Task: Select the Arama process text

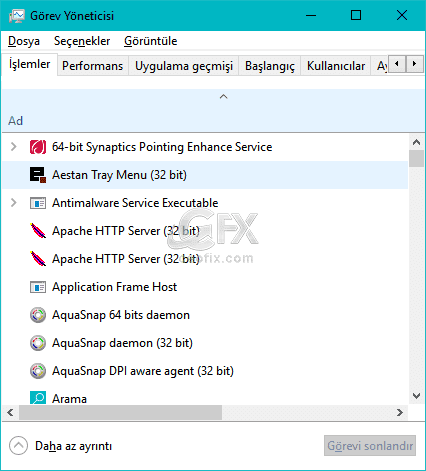Action: point(69,399)
